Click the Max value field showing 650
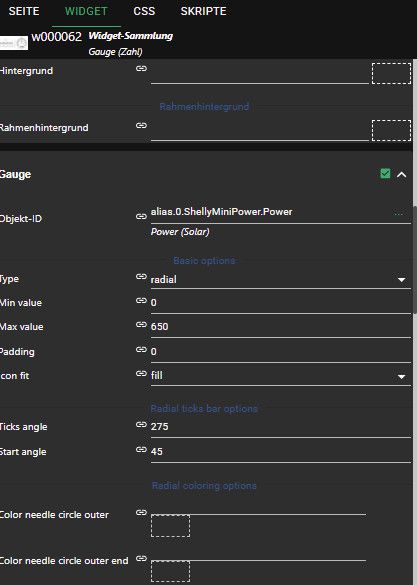This screenshot has width=417, height=585. (280, 327)
